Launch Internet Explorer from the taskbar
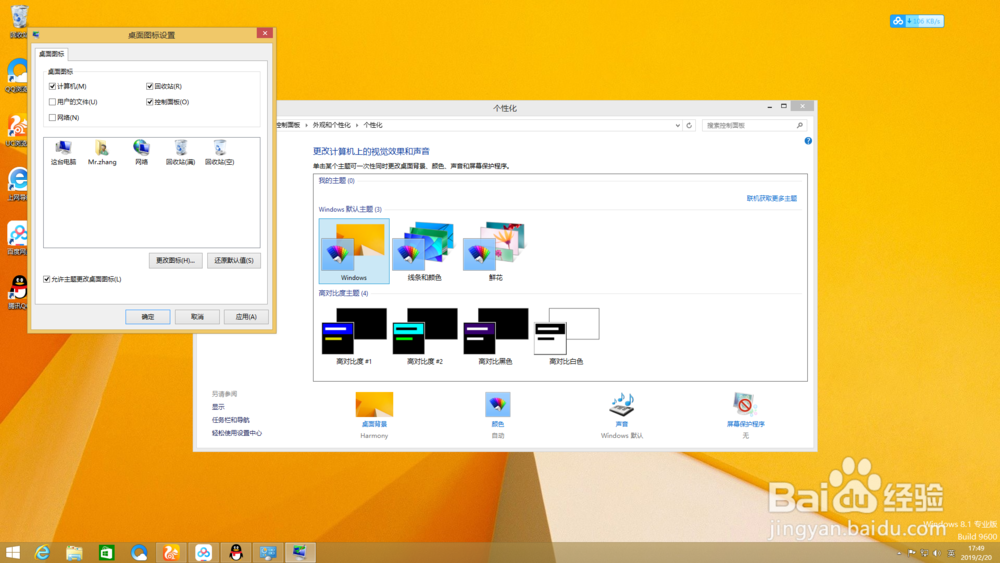 tap(42, 552)
